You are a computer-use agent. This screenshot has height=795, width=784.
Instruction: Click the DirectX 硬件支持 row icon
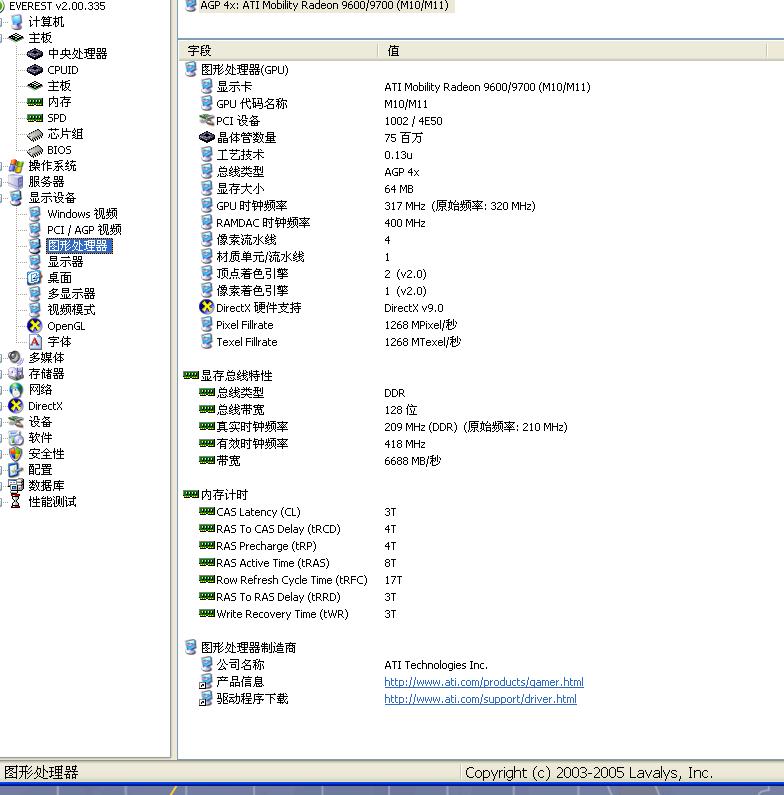(x=206, y=307)
